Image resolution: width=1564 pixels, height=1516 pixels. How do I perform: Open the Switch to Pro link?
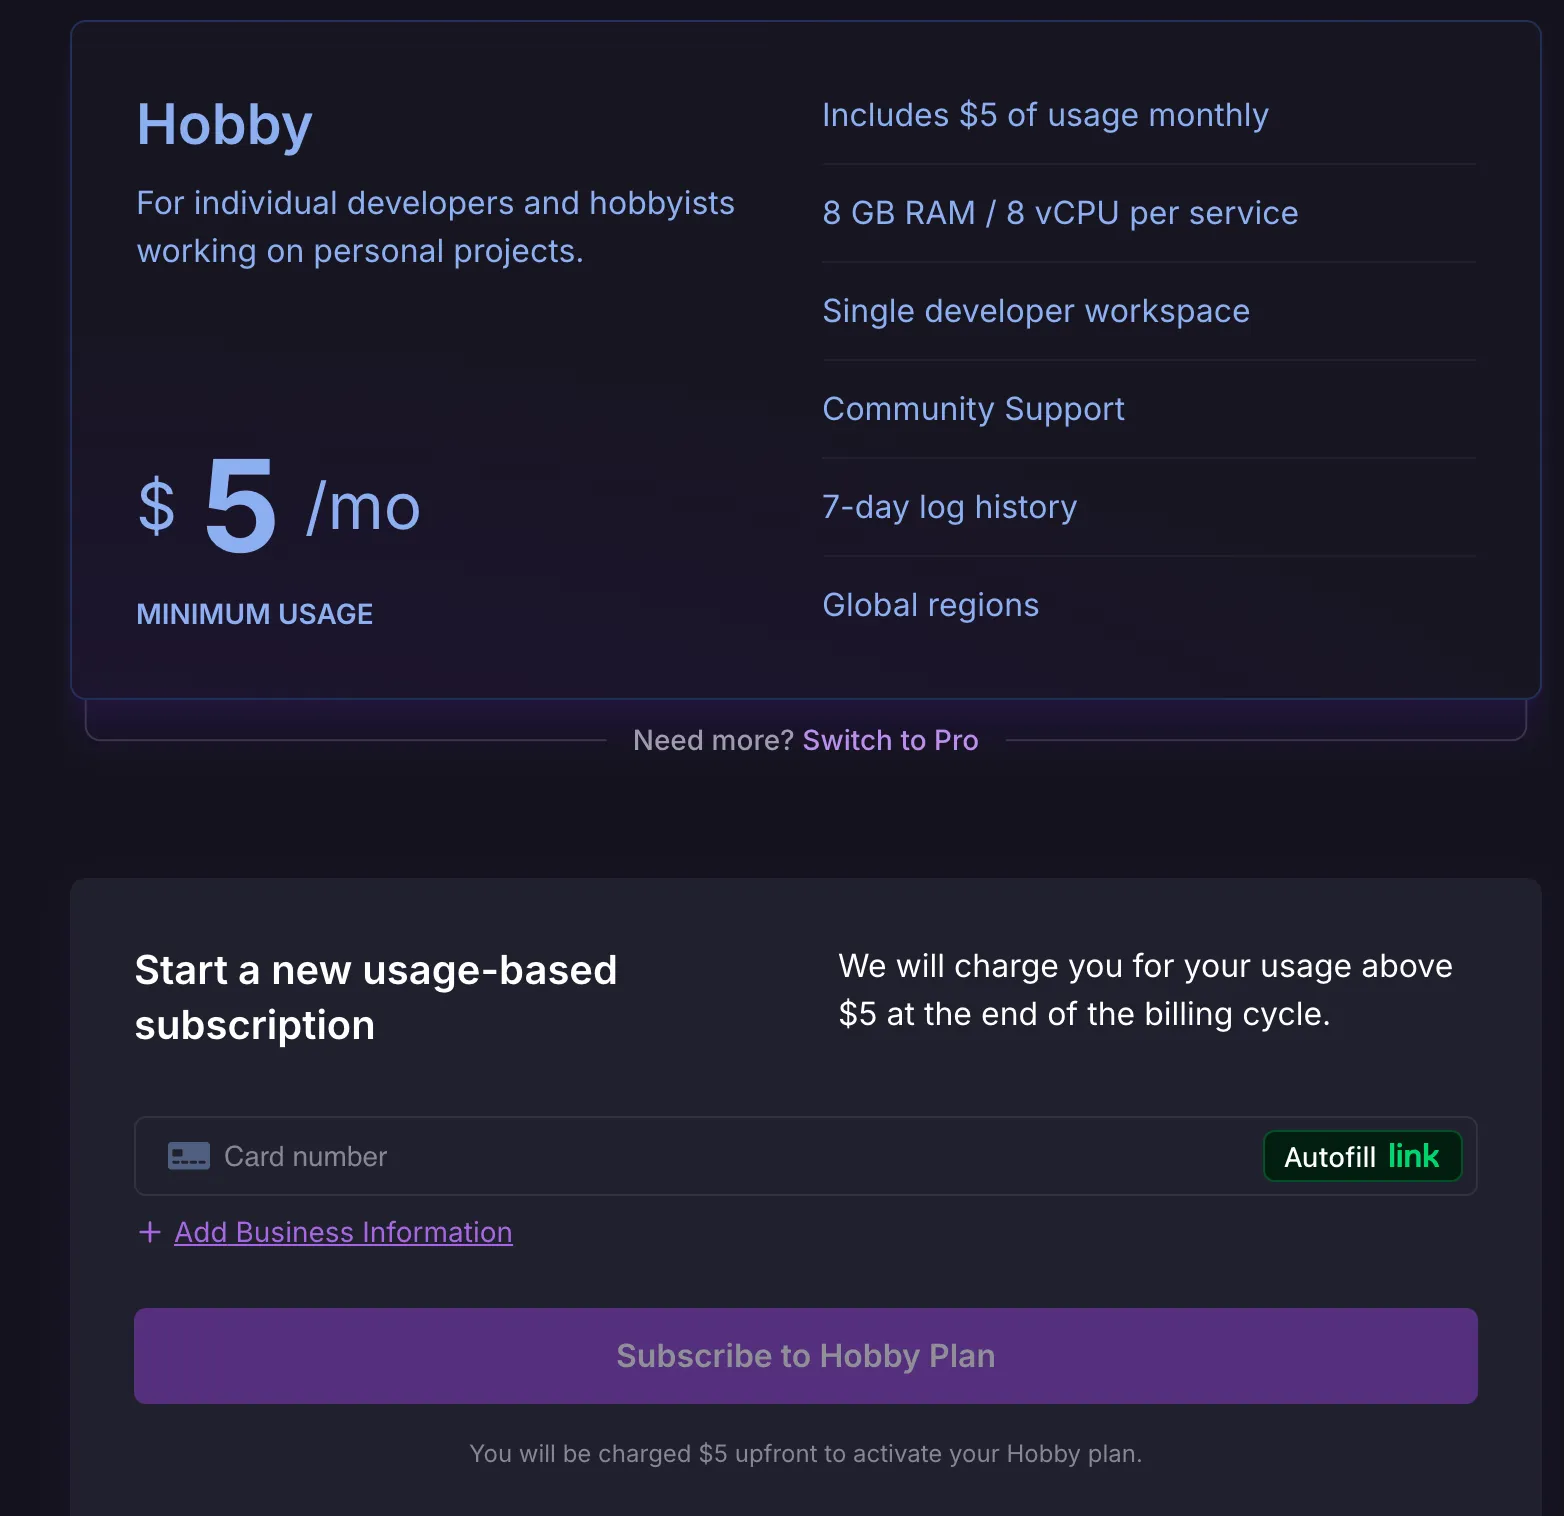(x=889, y=740)
